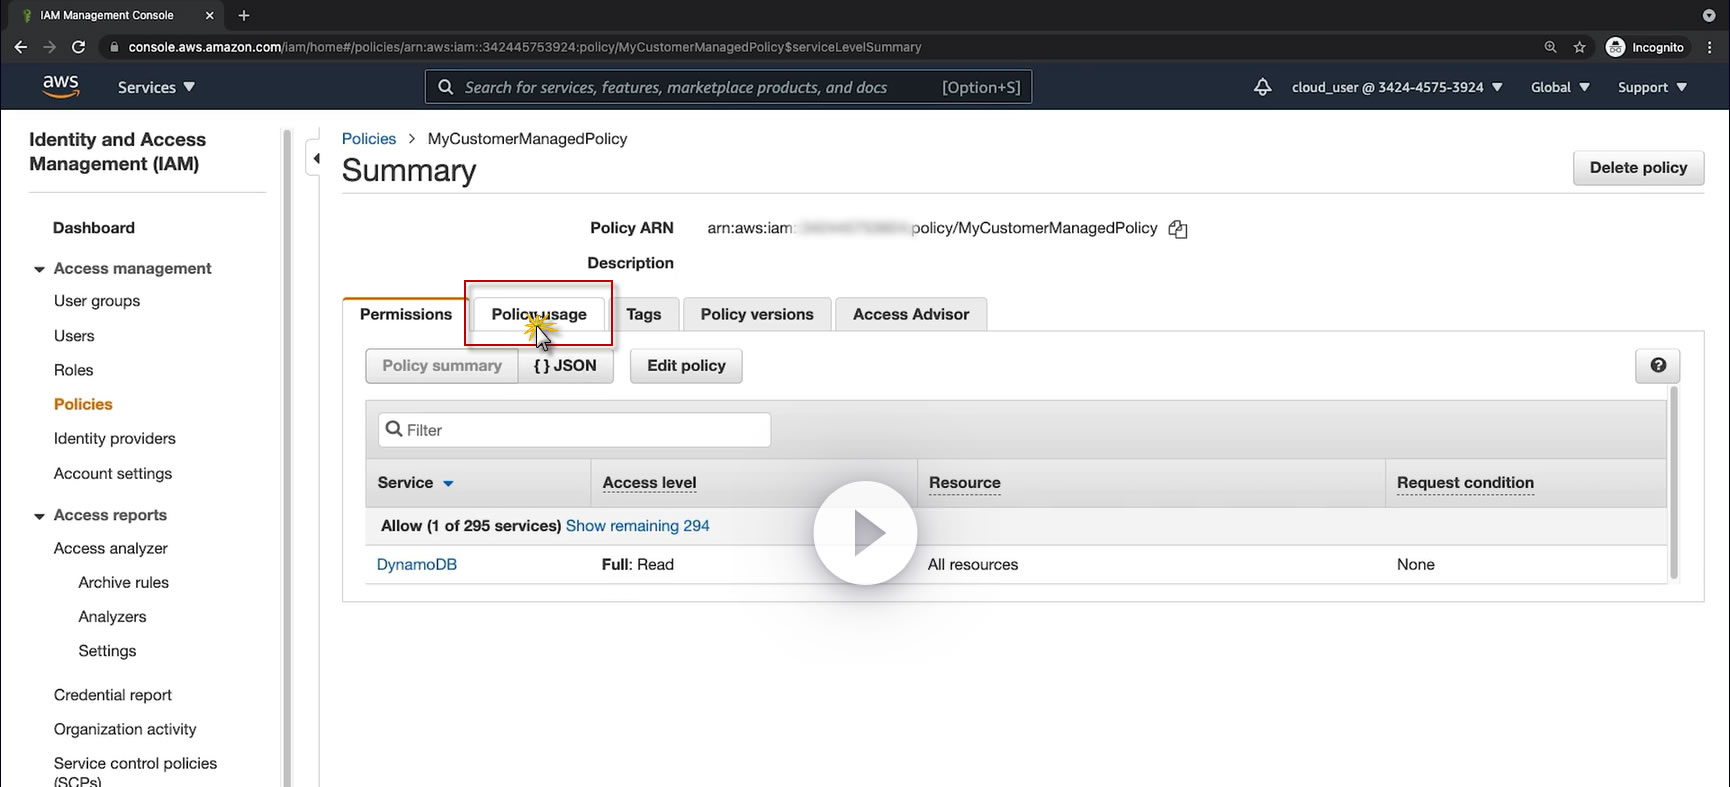1730x787 pixels.
Task: Click the AWS search bar
Action: click(x=728, y=87)
